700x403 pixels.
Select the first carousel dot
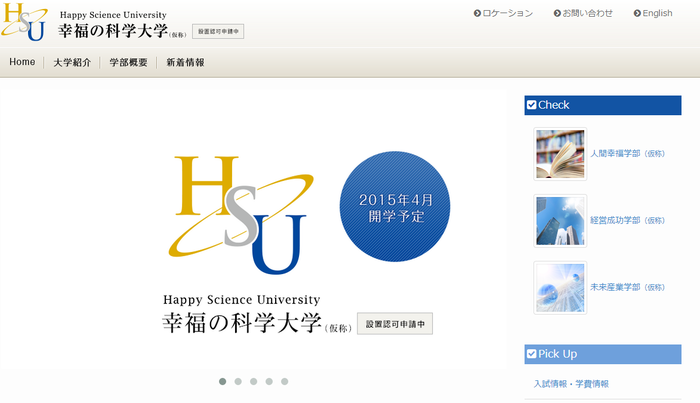223,382
